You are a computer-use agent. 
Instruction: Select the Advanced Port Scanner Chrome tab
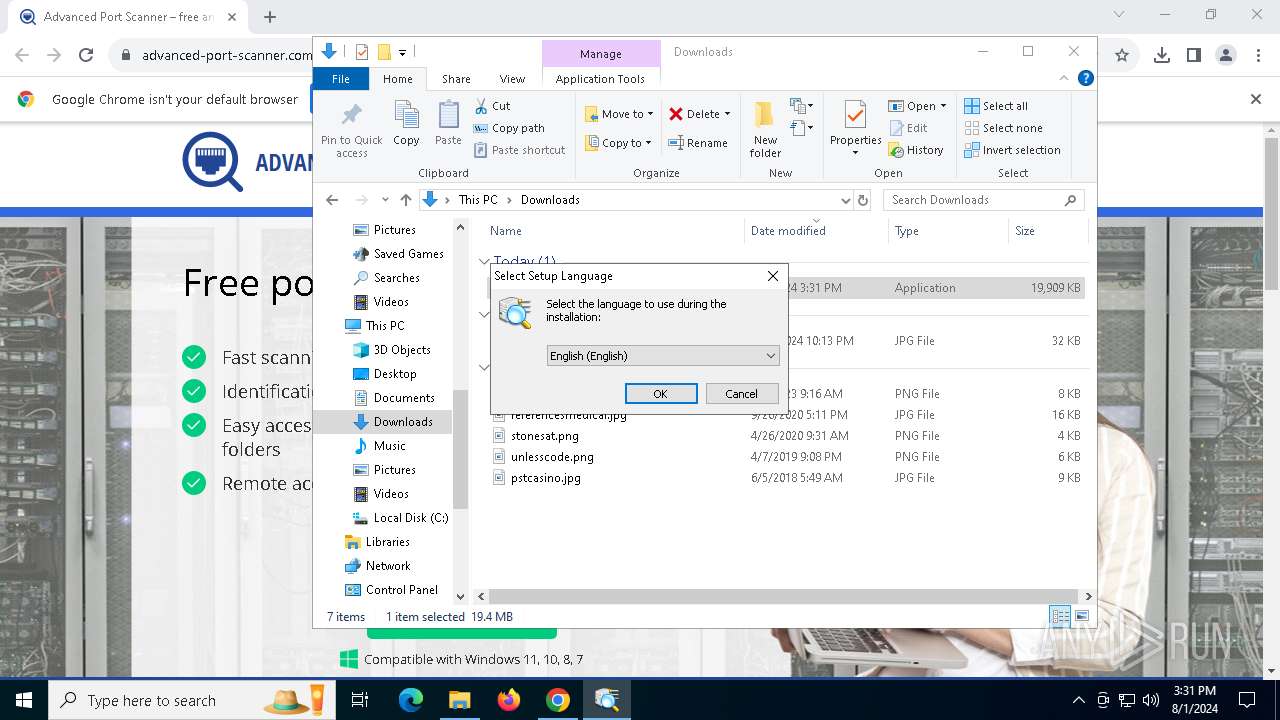127,17
